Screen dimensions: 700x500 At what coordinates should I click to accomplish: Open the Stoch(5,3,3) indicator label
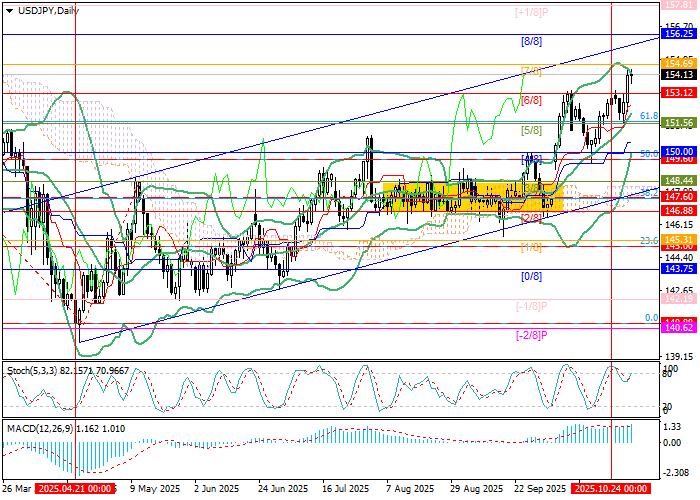tap(65, 370)
